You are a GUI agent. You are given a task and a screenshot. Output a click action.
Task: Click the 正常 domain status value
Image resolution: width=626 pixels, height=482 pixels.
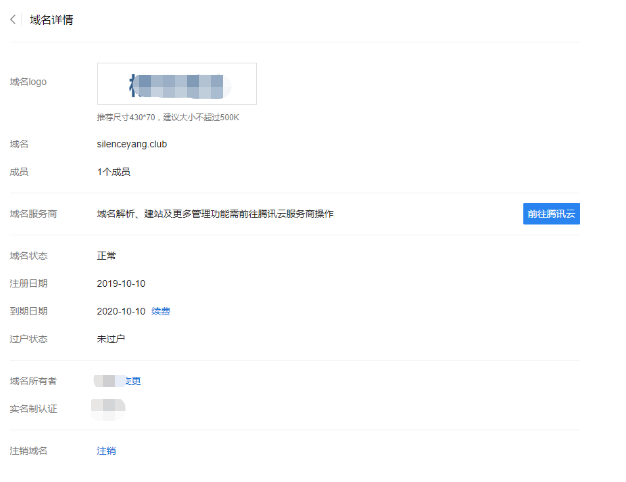click(106, 256)
